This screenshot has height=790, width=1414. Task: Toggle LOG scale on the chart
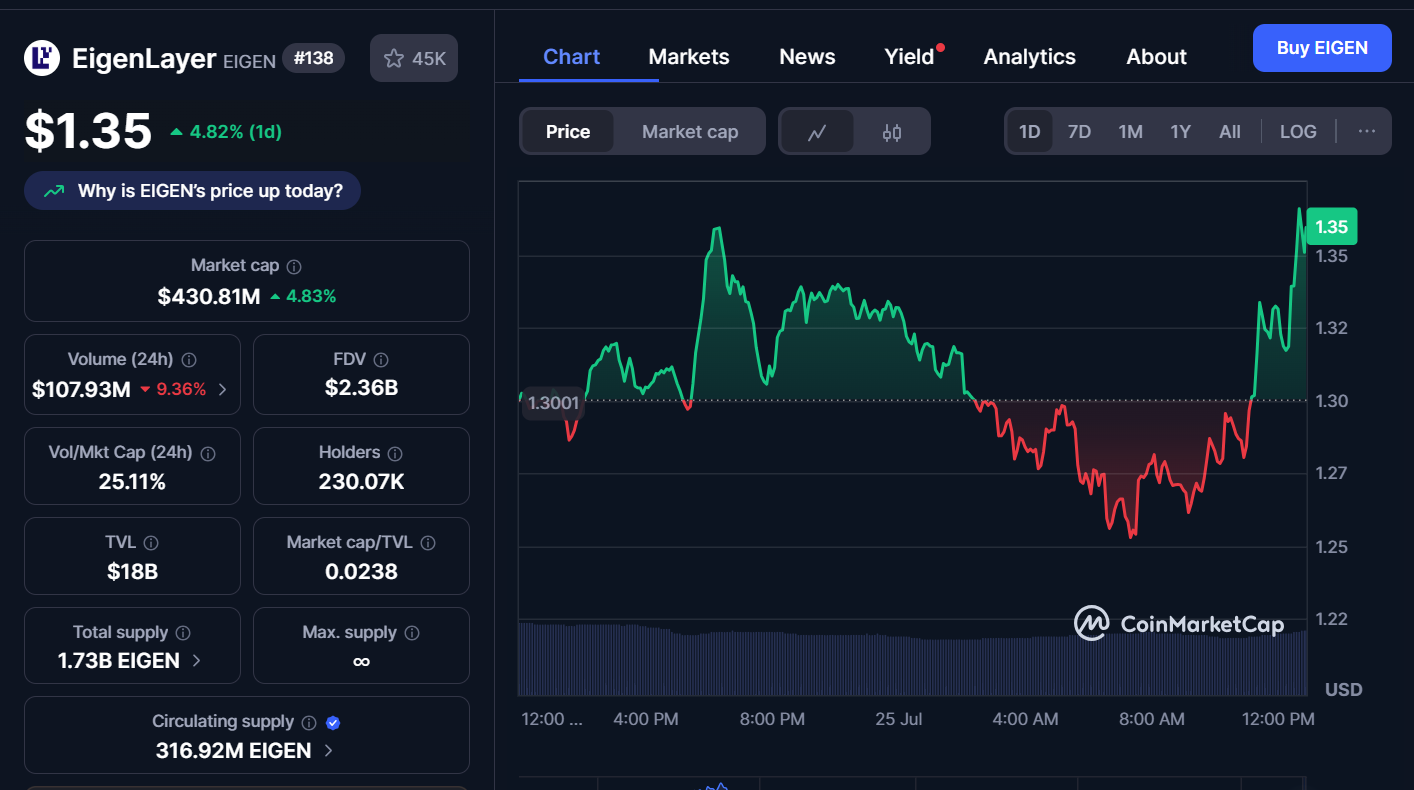point(1298,132)
